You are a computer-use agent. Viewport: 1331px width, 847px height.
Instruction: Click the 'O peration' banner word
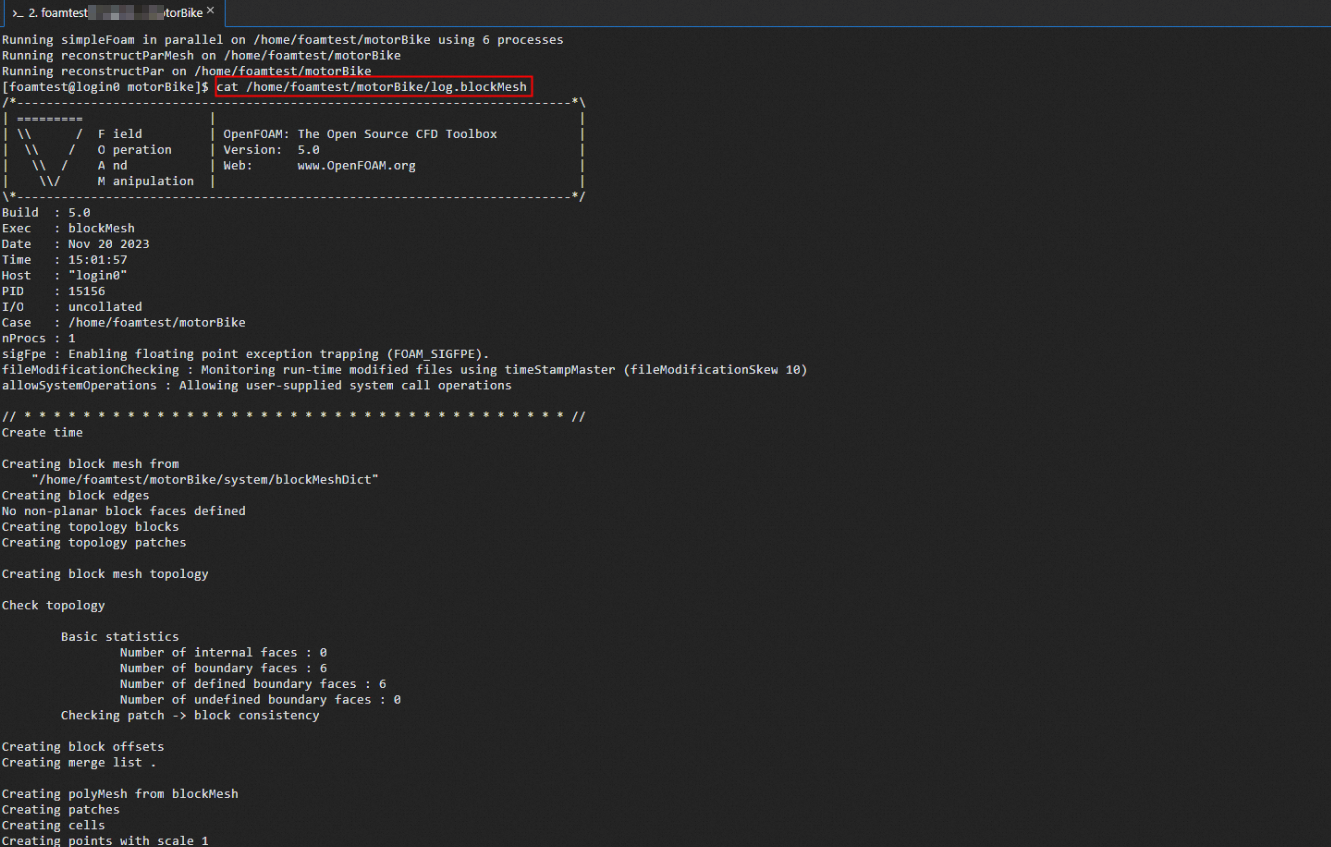point(135,150)
